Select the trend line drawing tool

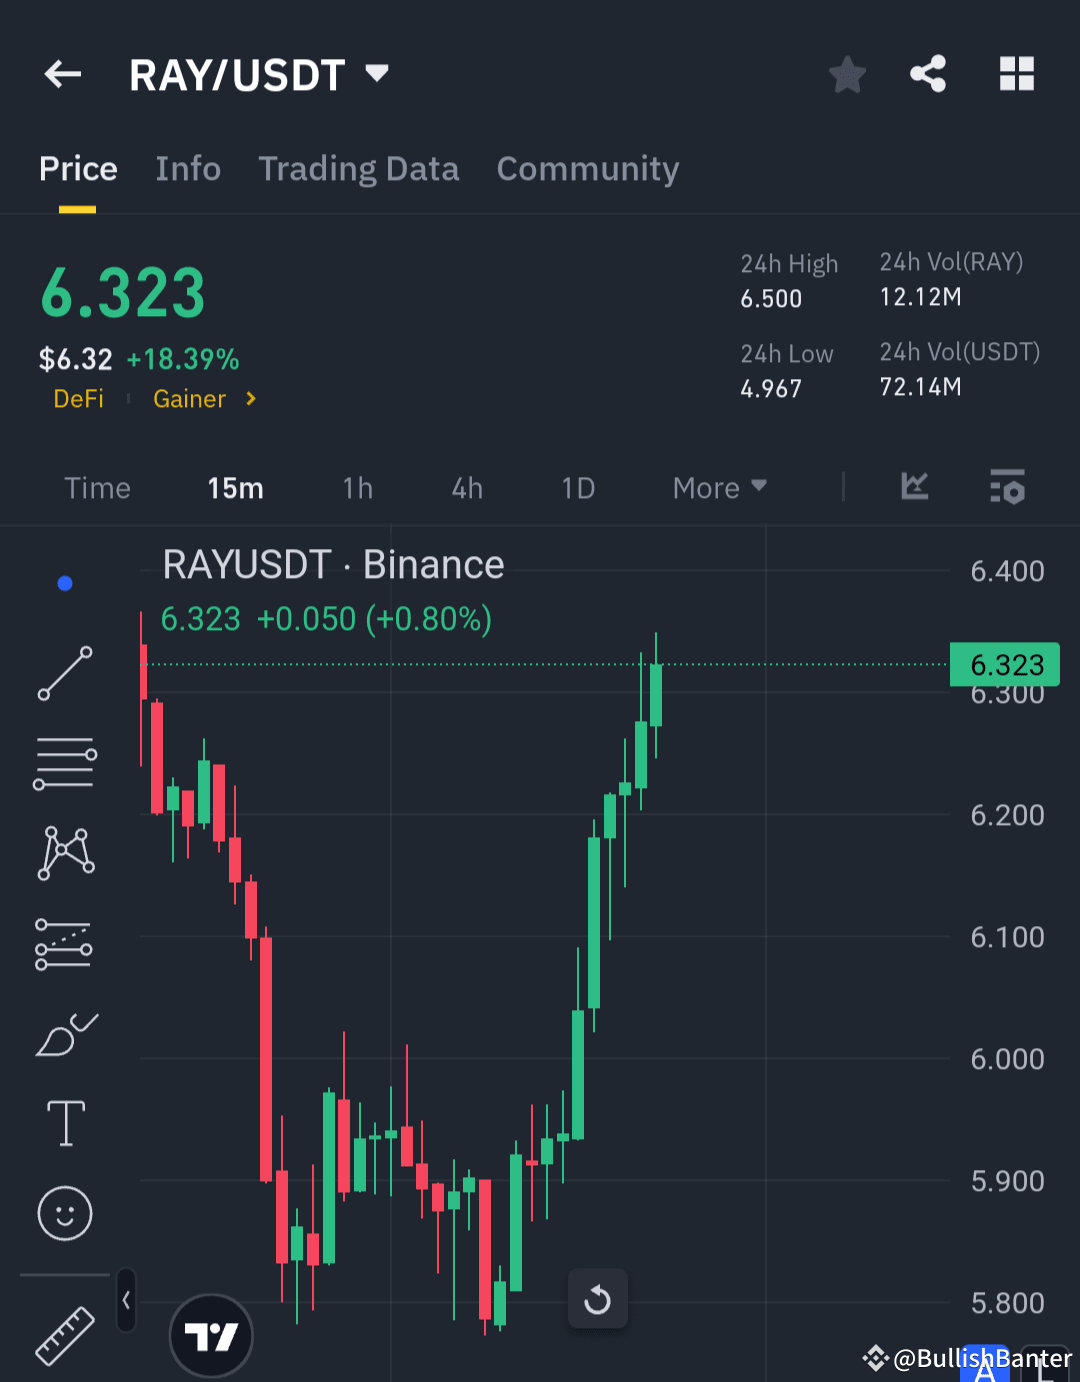(64, 672)
